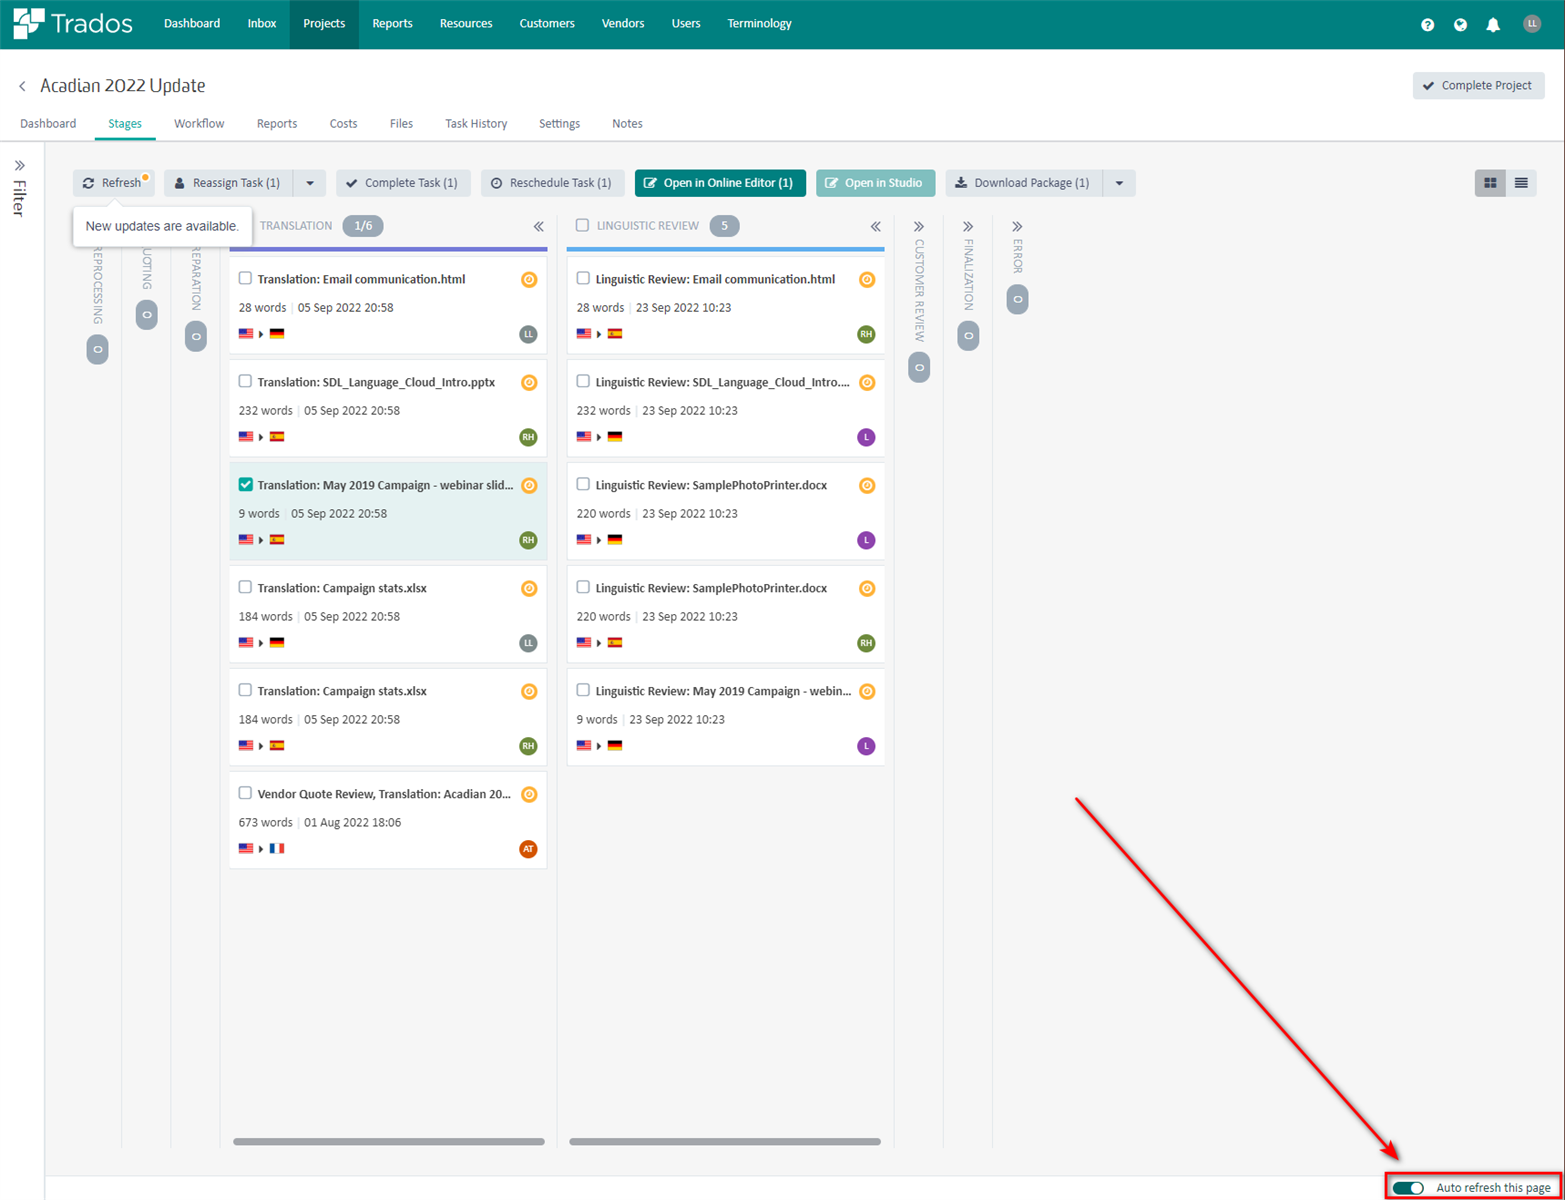Expand the Filter side panel

[x=19, y=166]
